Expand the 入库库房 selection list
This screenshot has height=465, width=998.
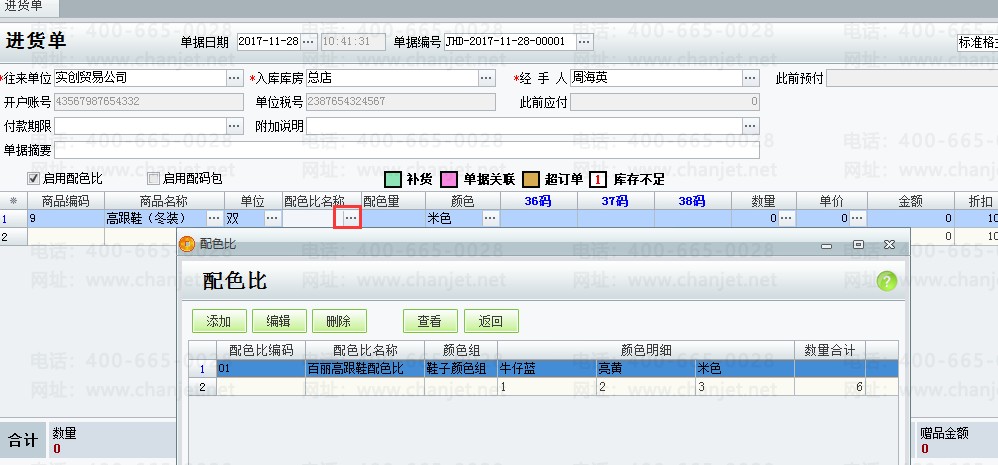tap(486, 78)
